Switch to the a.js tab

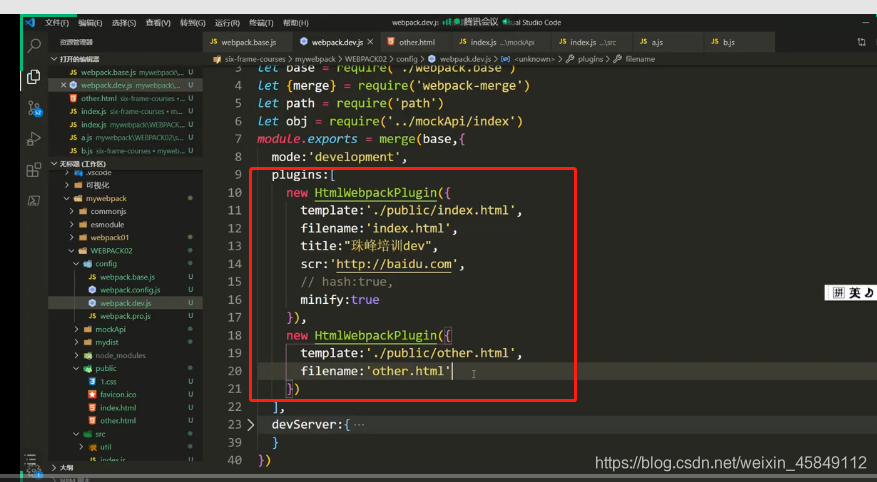pos(668,42)
